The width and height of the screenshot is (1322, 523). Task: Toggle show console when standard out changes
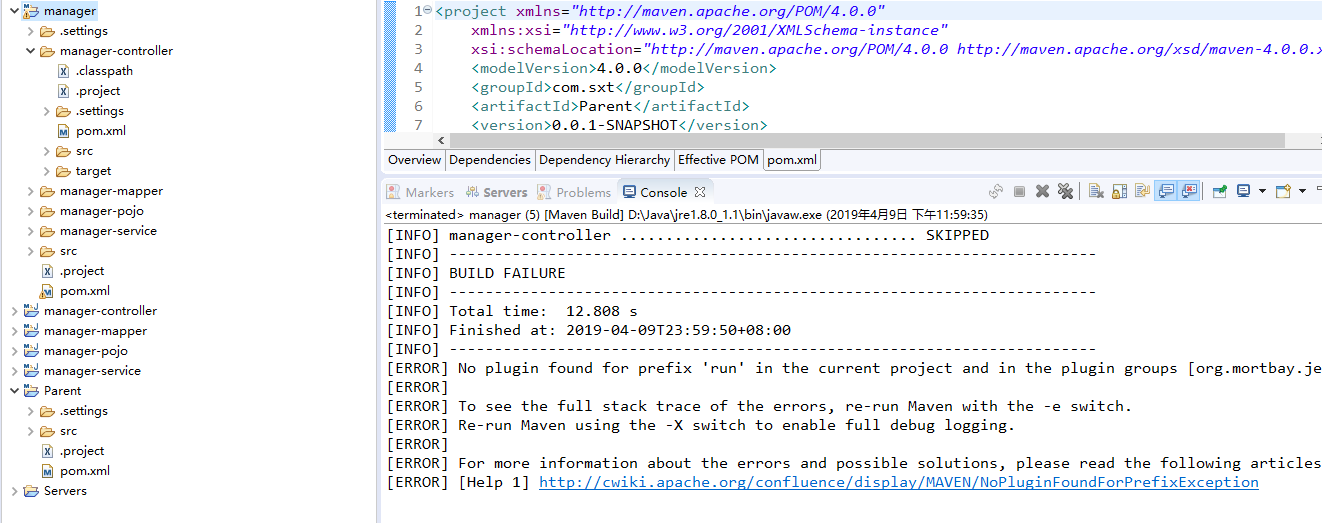click(x=1165, y=191)
